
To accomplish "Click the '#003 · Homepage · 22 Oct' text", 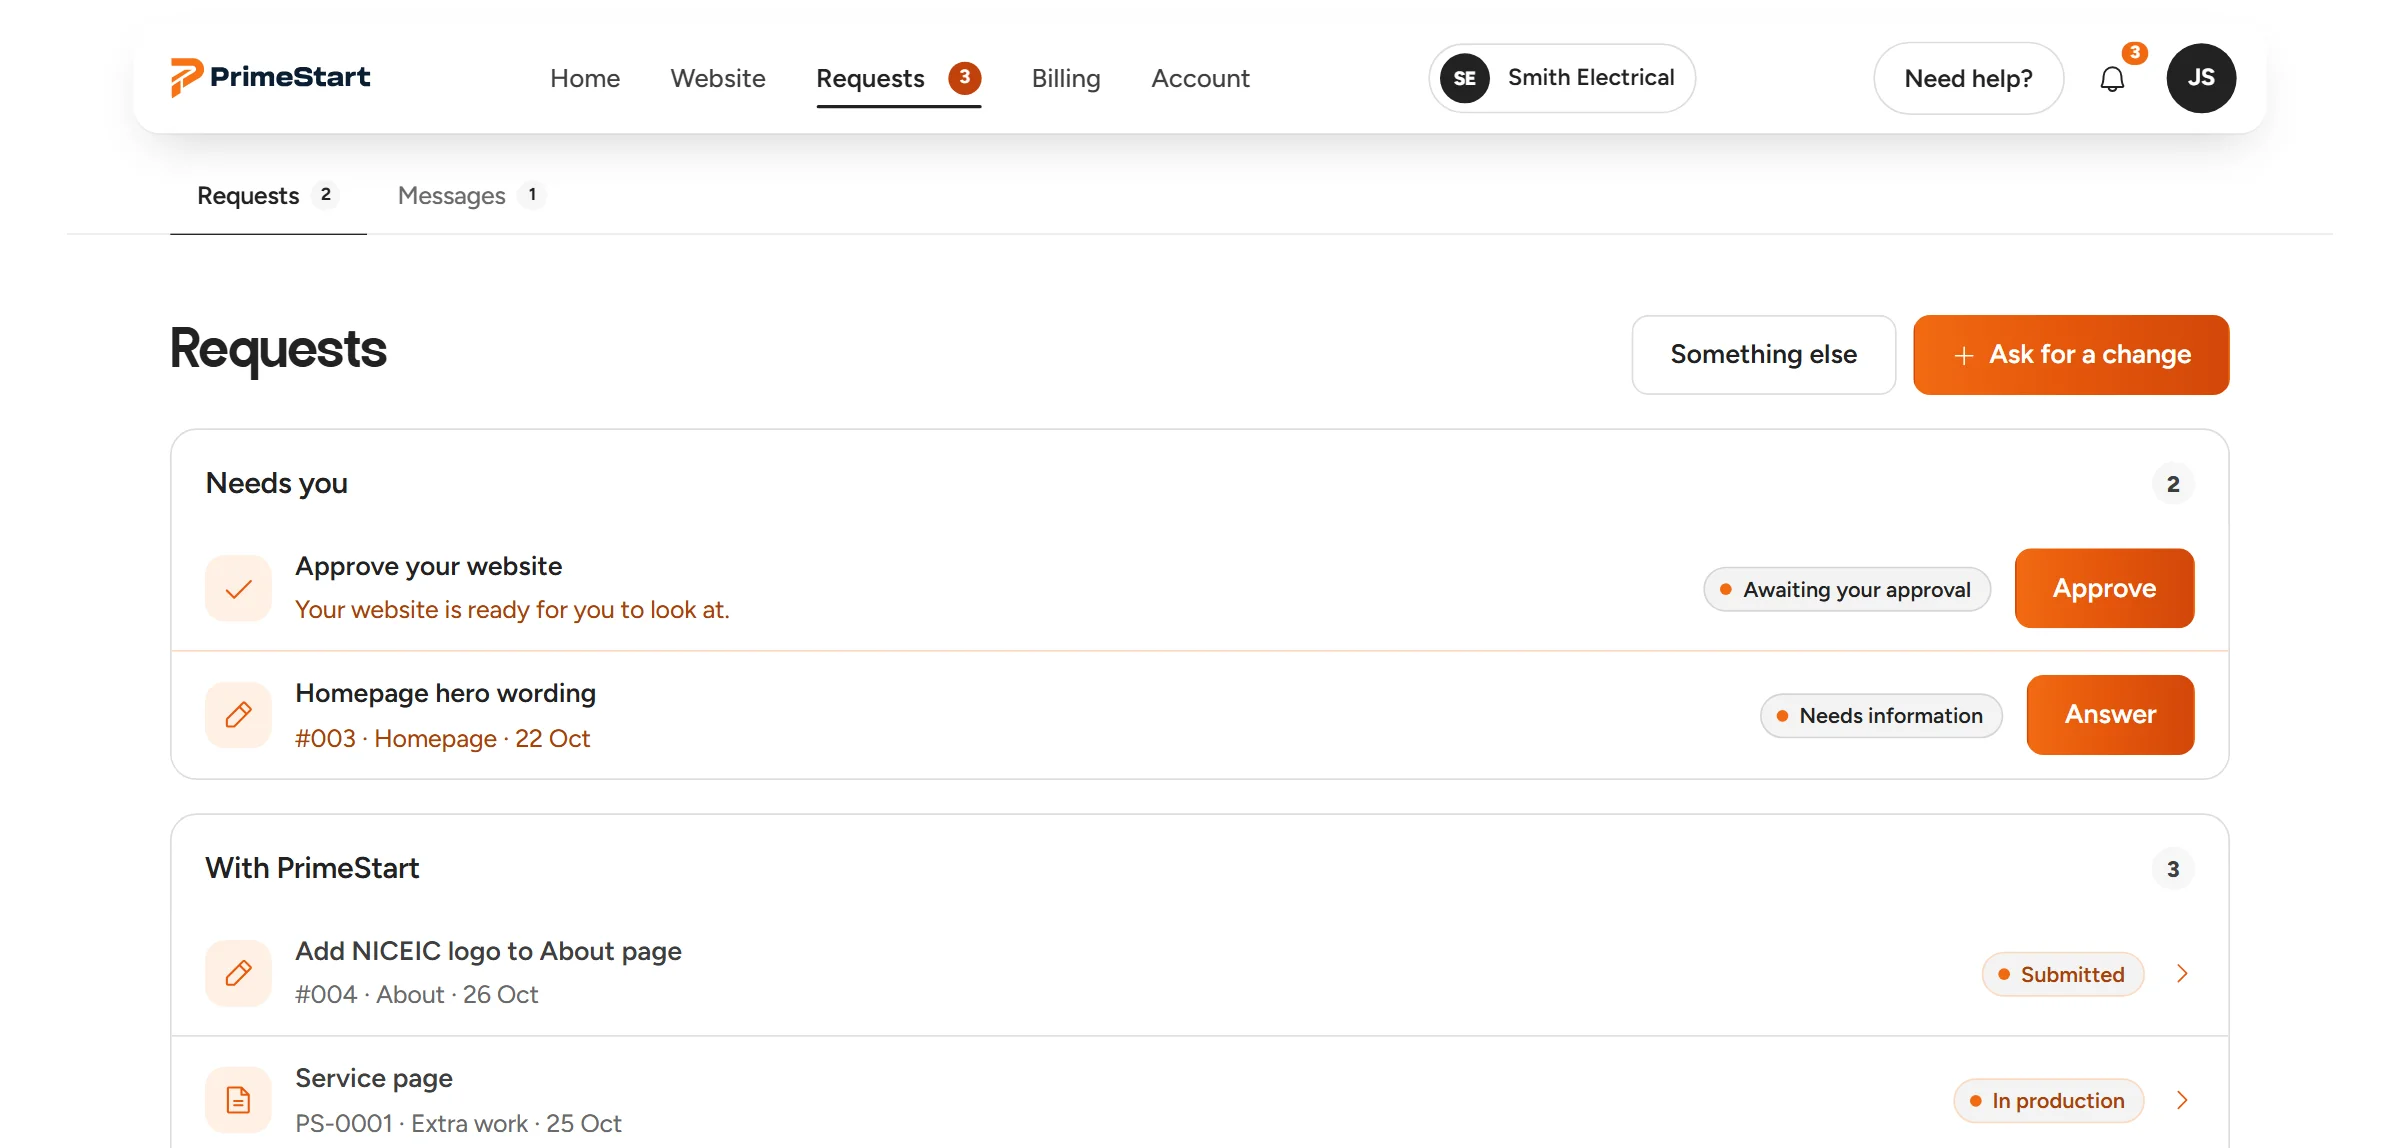I will 442,738.
